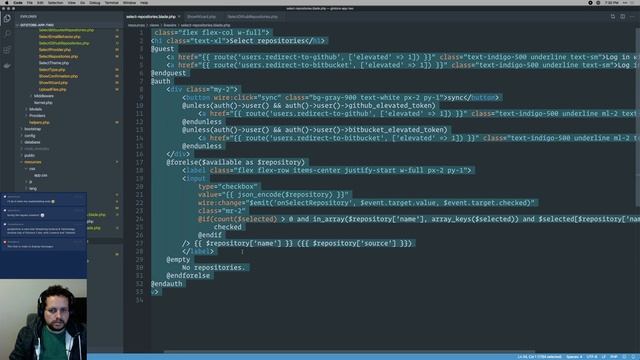The image size is (640, 360).
Task: Open the Extensions view in activity bar
Action: pyautogui.click(x=7, y=50)
